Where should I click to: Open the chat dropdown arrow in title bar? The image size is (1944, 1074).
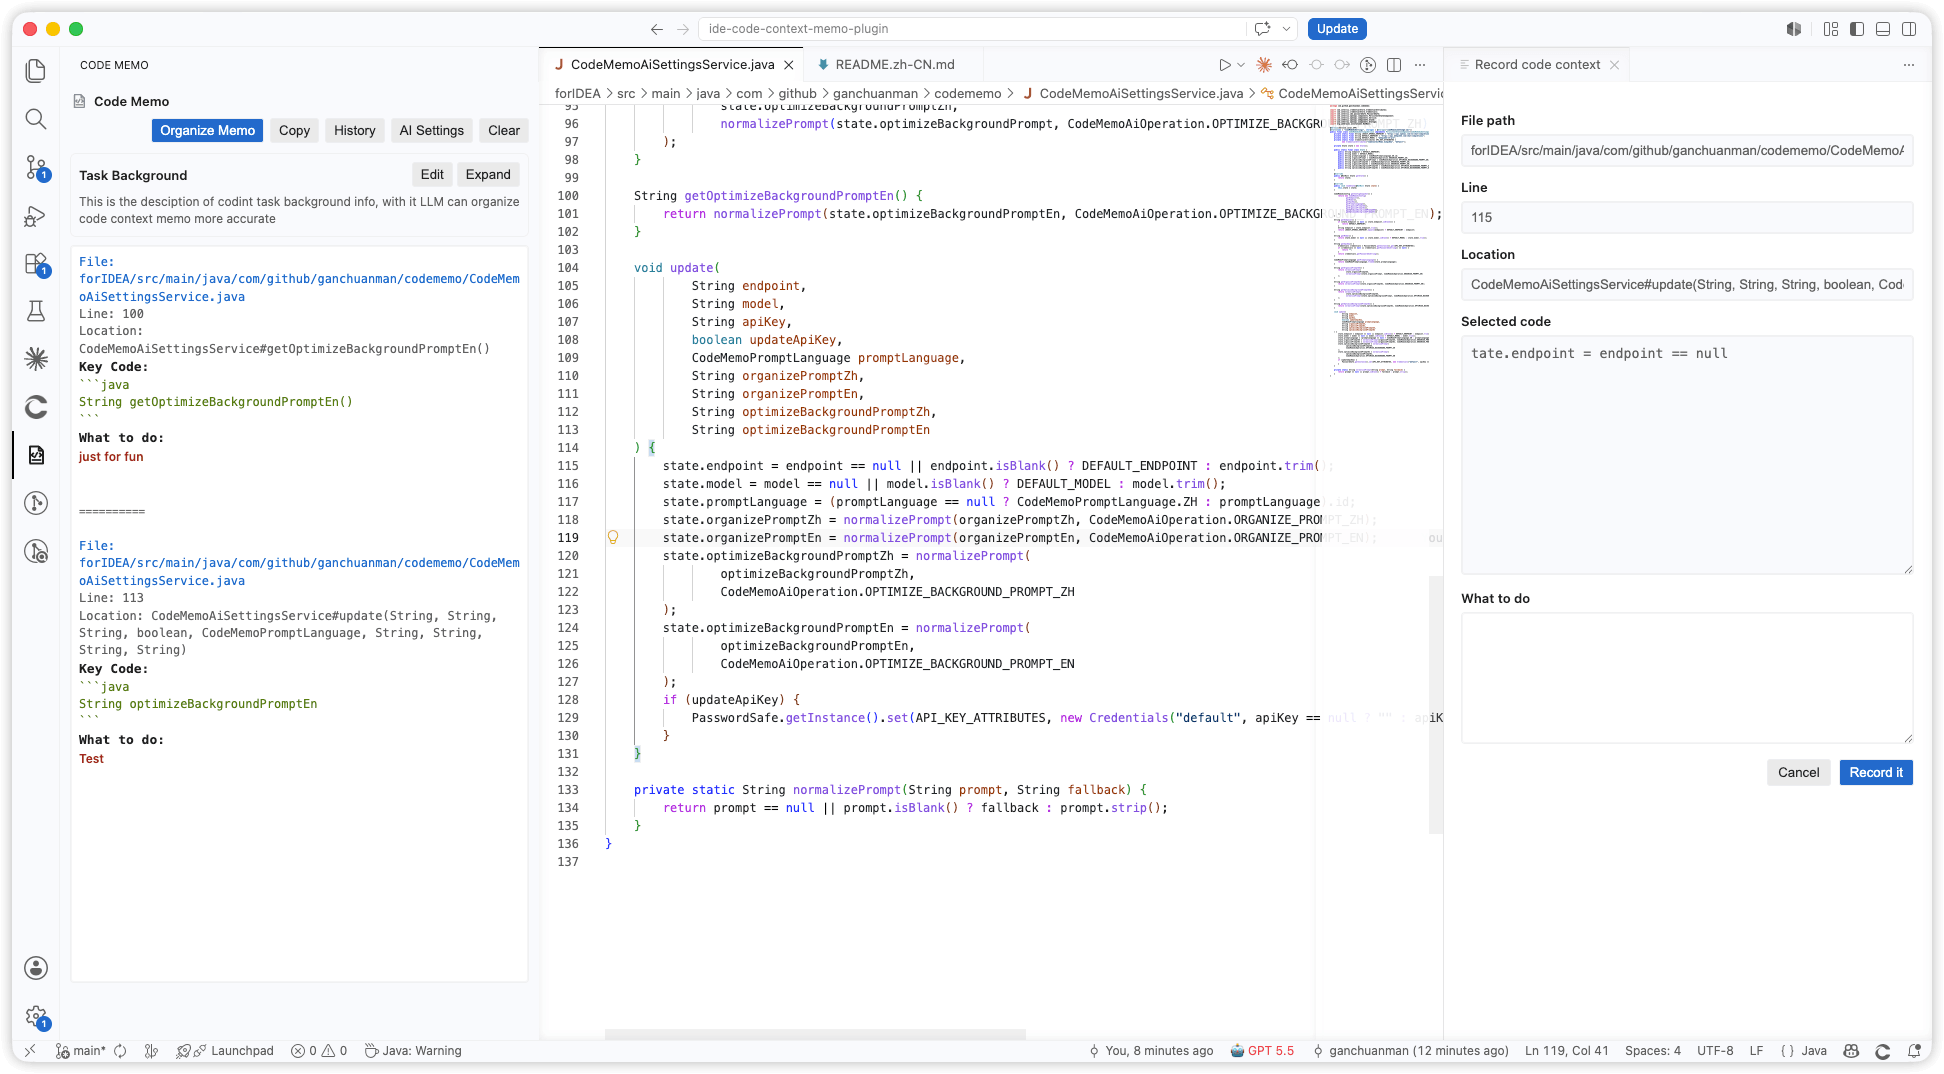coord(1286,29)
